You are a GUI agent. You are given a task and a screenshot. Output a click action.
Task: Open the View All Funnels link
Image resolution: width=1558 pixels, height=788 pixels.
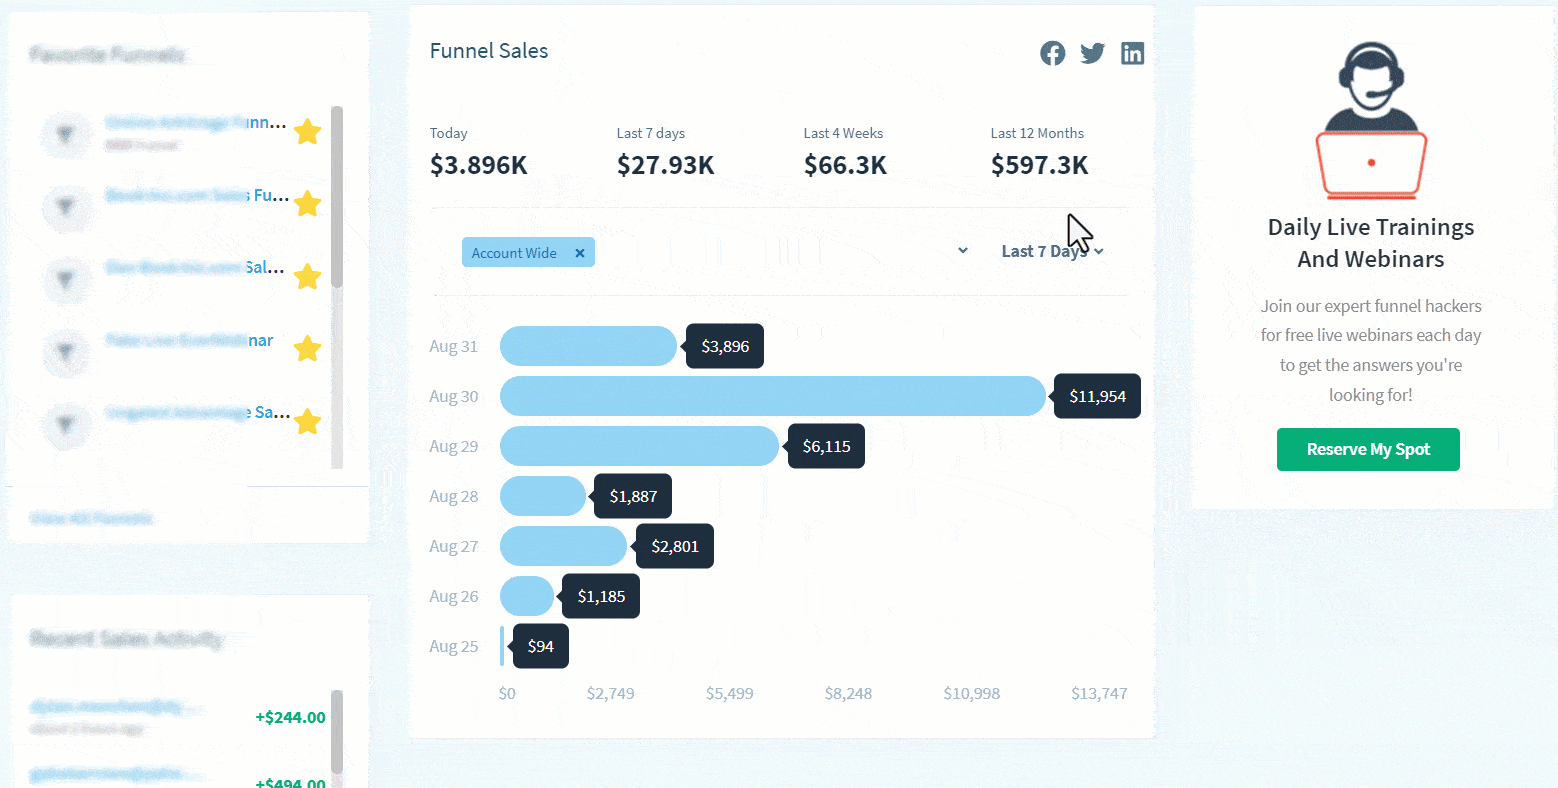pos(91,518)
